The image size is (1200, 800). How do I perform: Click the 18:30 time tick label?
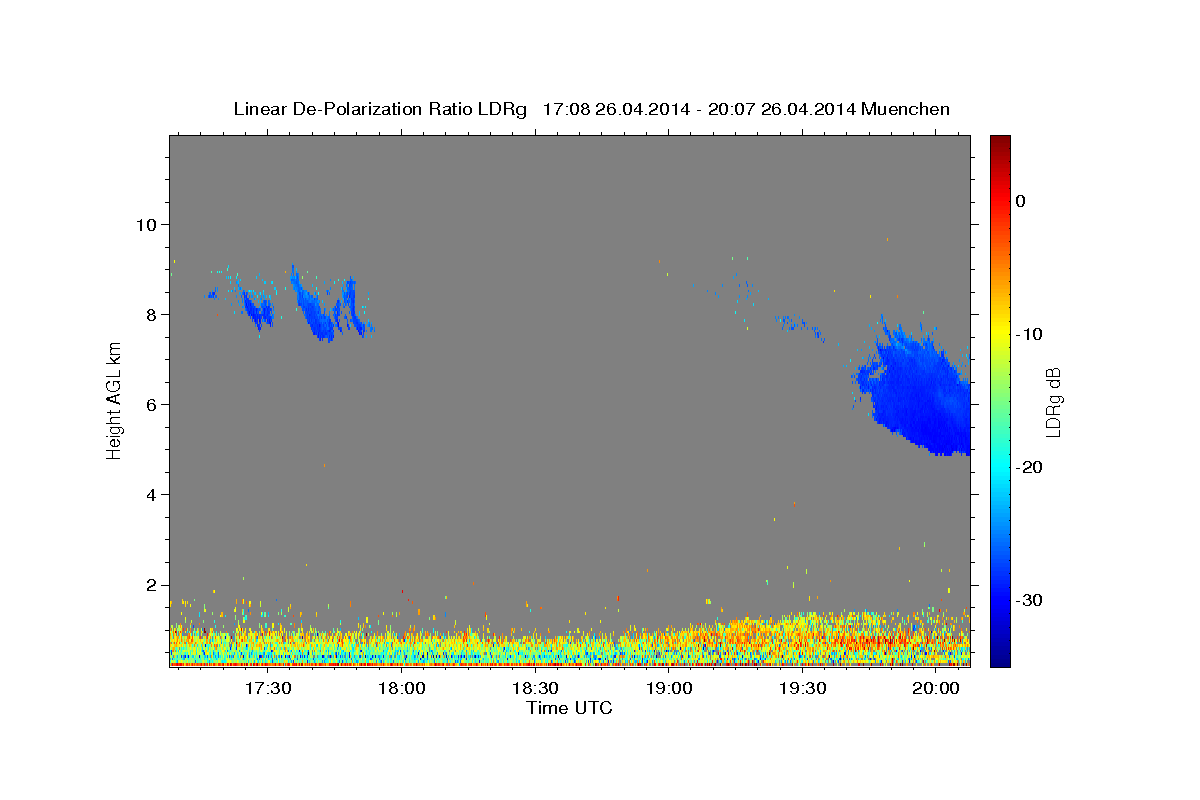click(535, 688)
